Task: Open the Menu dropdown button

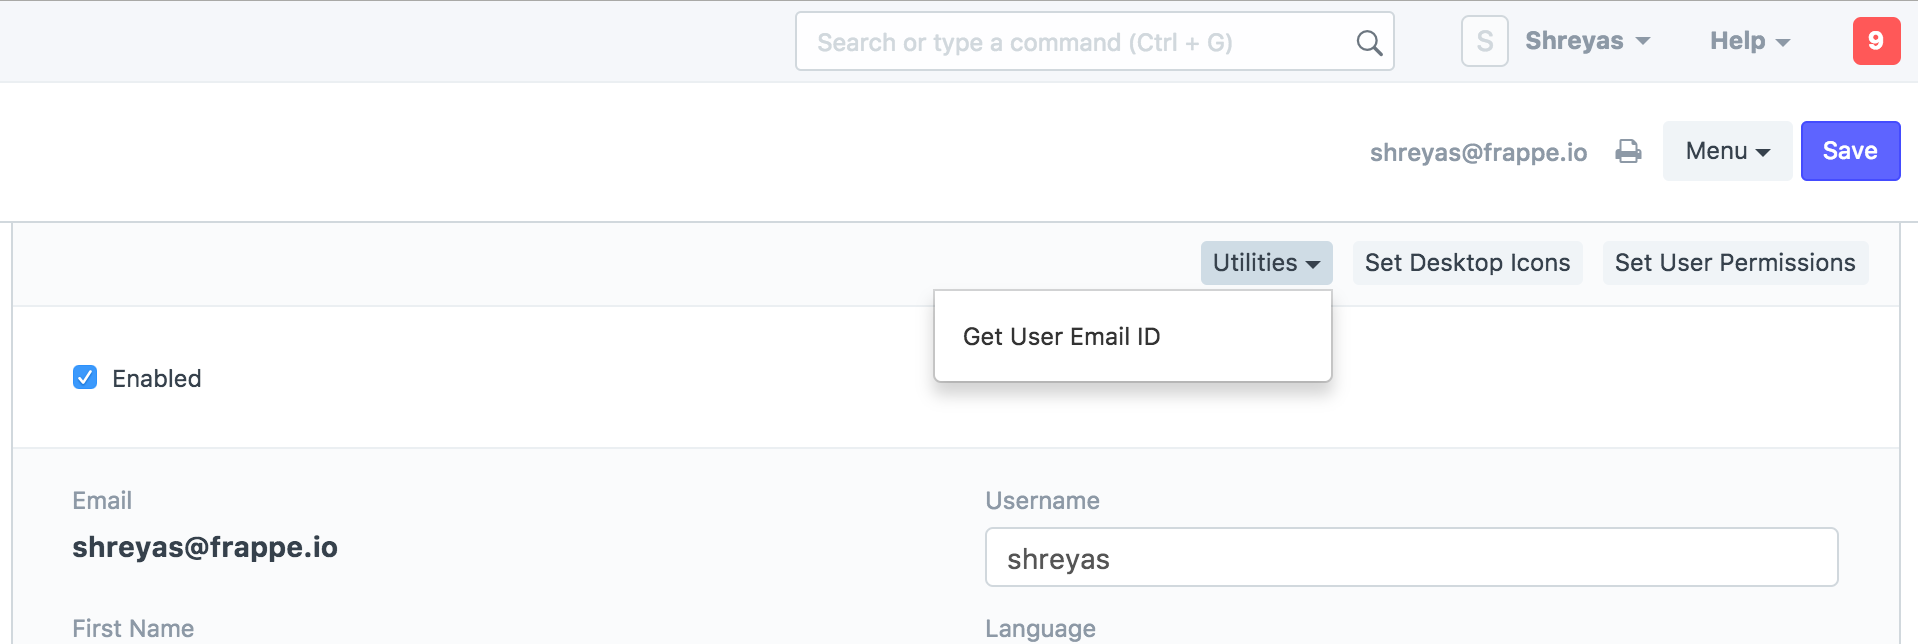Action: 1726,151
